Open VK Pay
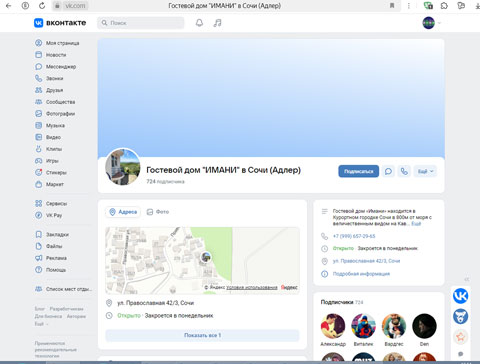480x364 pixels. tap(49, 215)
